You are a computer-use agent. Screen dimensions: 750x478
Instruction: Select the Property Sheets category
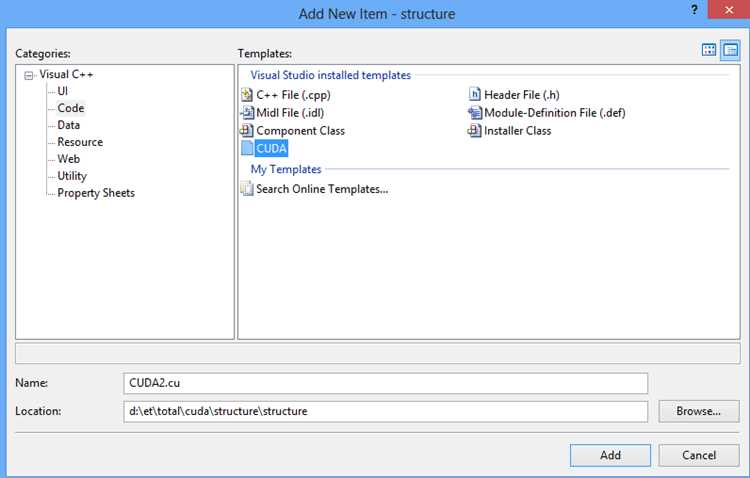(x=96, y=193)
